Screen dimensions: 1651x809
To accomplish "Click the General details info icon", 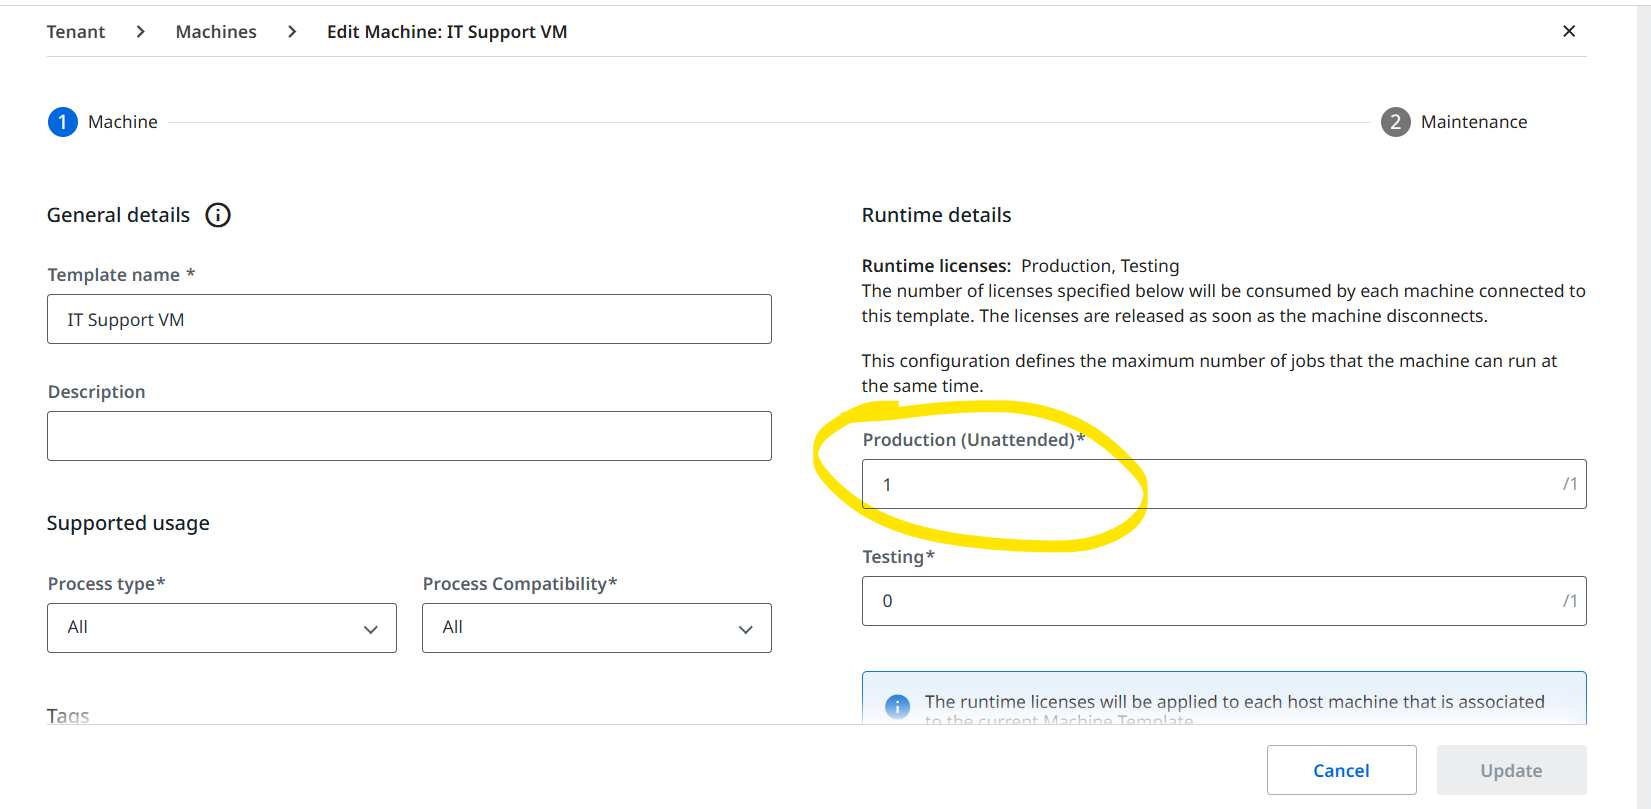I will (218, 215).
